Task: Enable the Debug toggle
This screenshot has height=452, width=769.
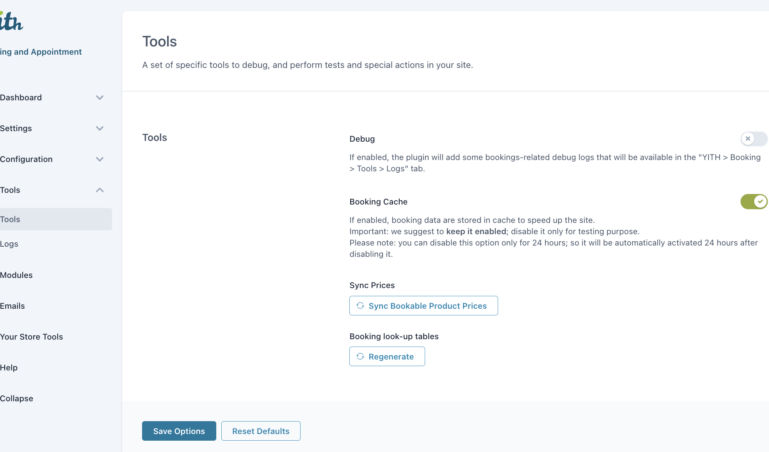Action: tap(753, 139)
